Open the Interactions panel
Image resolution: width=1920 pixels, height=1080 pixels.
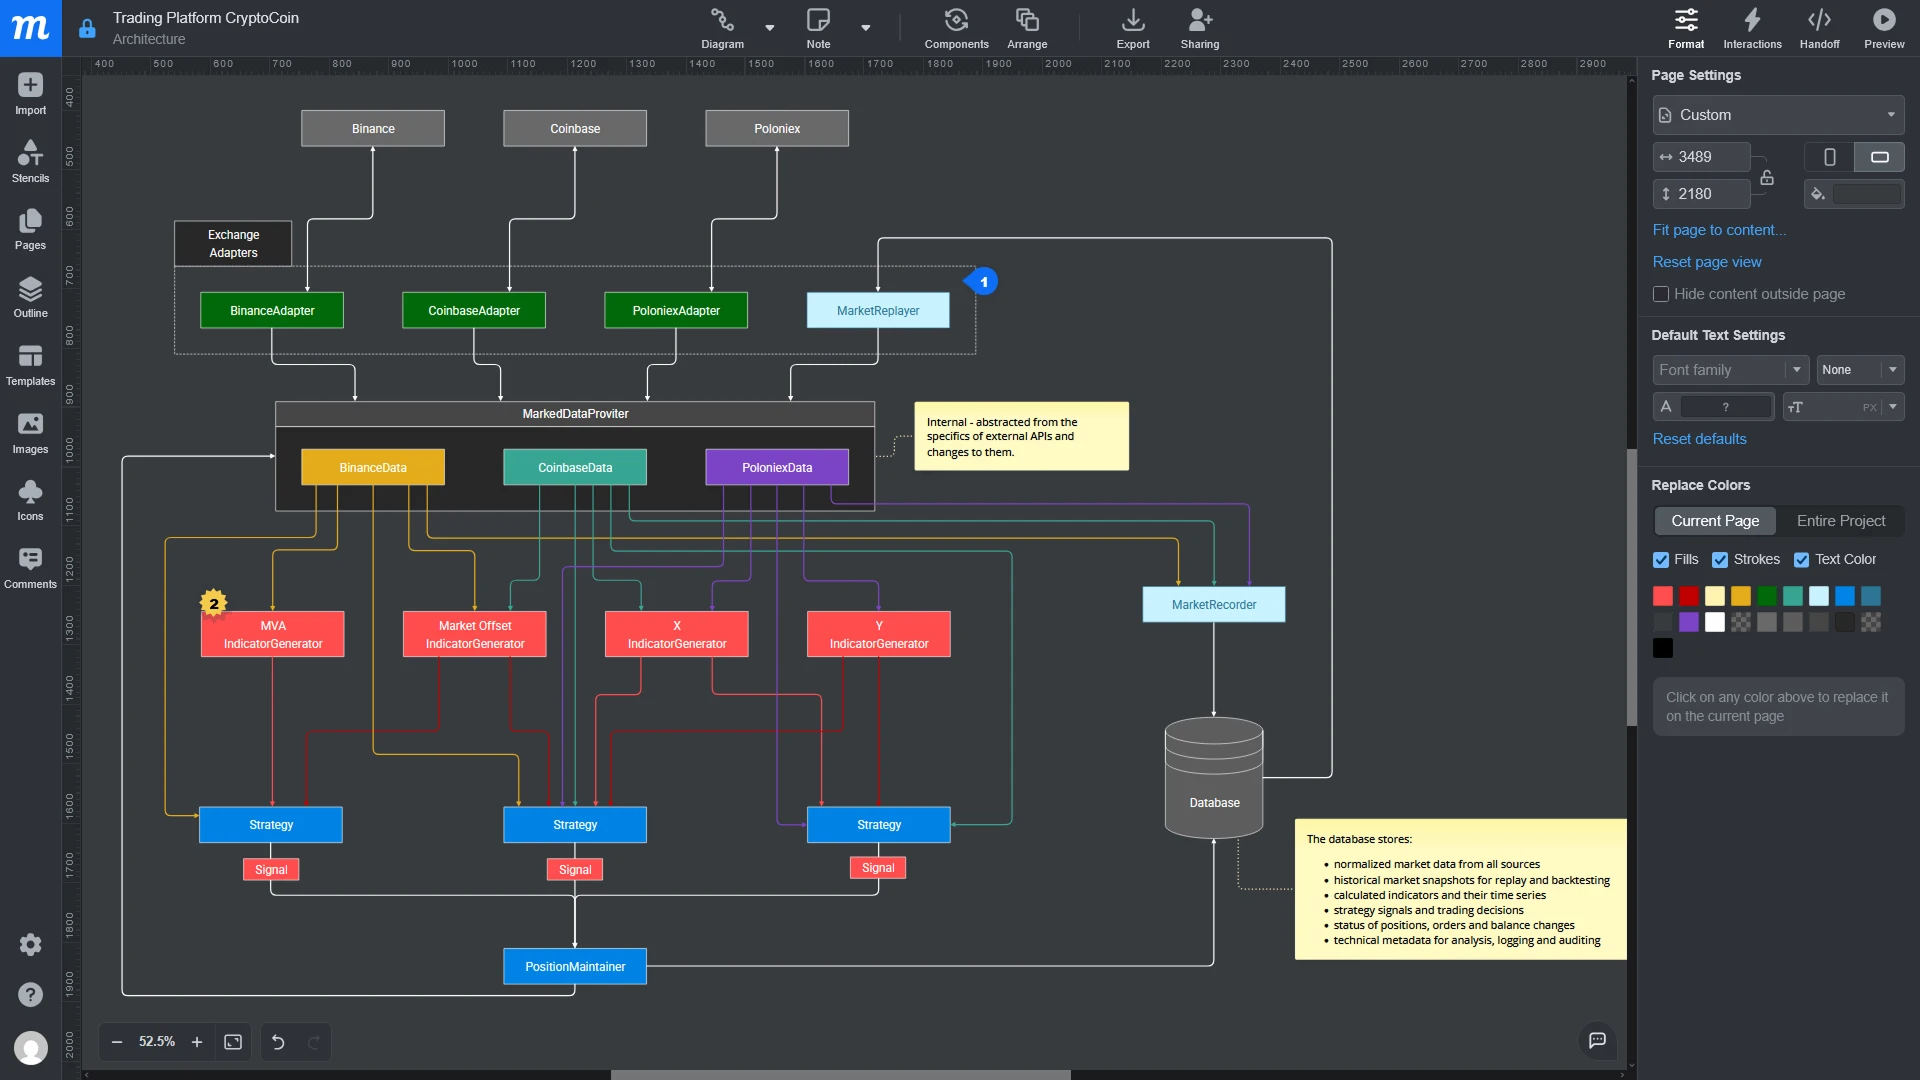[1751, 27]
